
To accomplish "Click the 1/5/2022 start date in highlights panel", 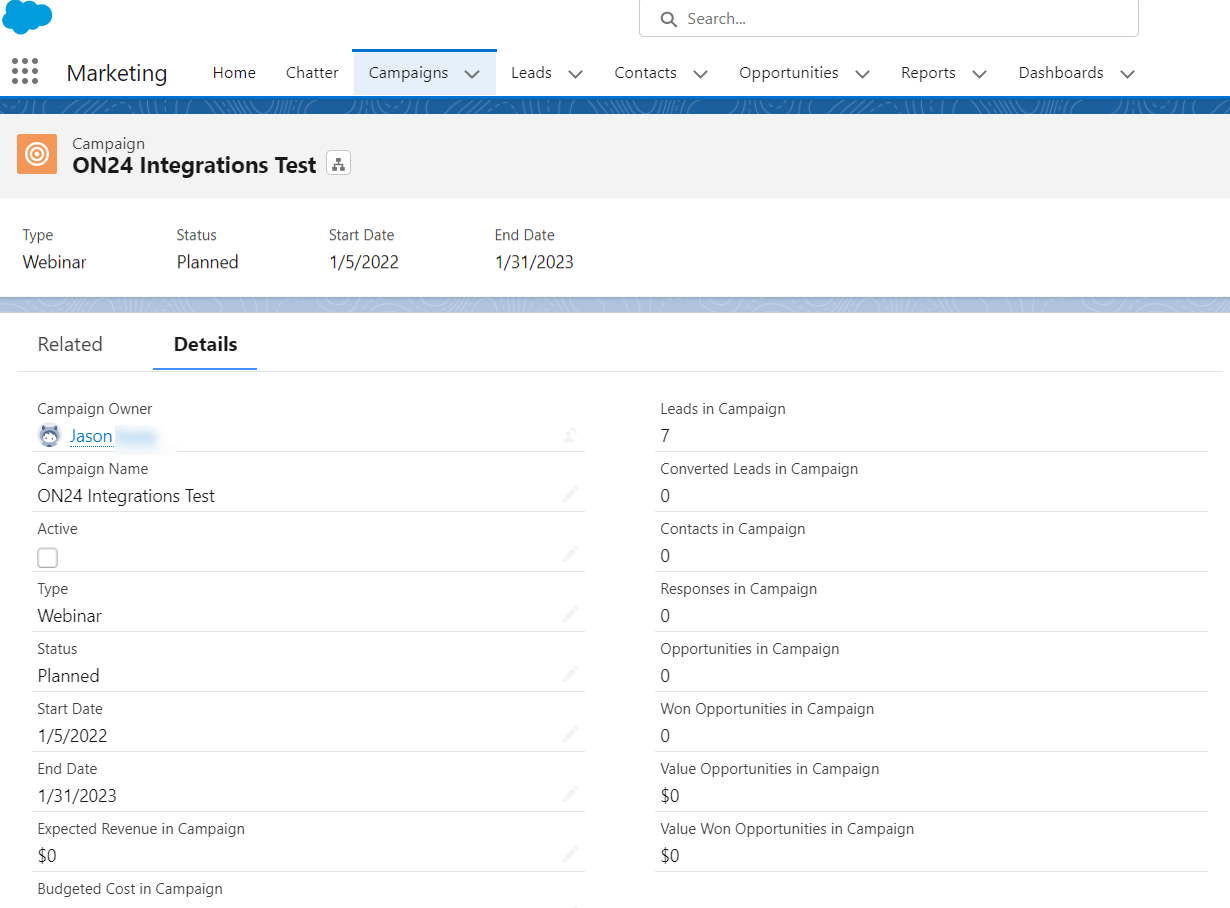I will click(x=364, y=262).
